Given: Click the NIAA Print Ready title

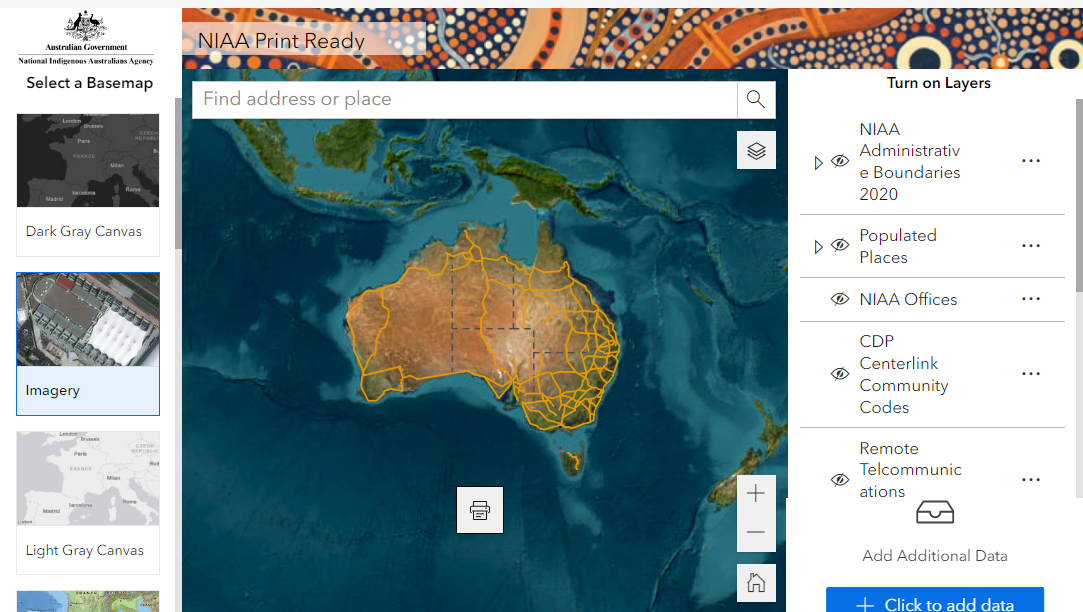Looking at the screenshot, I should (281, 41).
